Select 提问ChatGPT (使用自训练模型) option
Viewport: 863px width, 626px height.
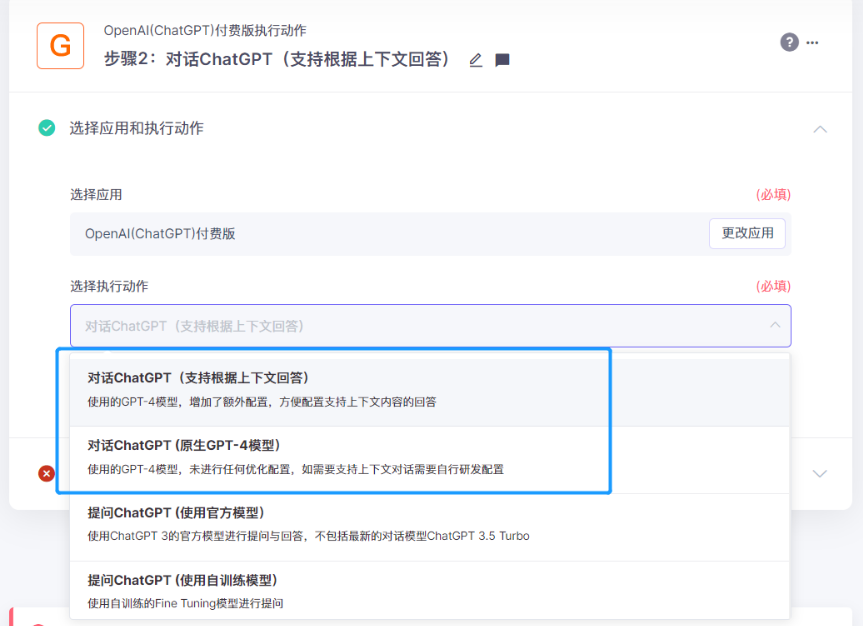(x=429, y=591)
